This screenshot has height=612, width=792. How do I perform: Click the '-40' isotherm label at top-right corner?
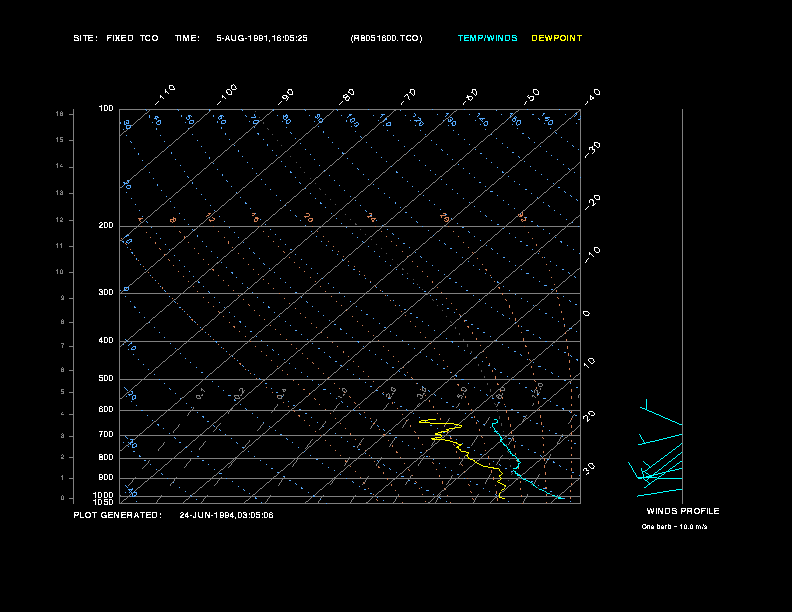(592, 97)
